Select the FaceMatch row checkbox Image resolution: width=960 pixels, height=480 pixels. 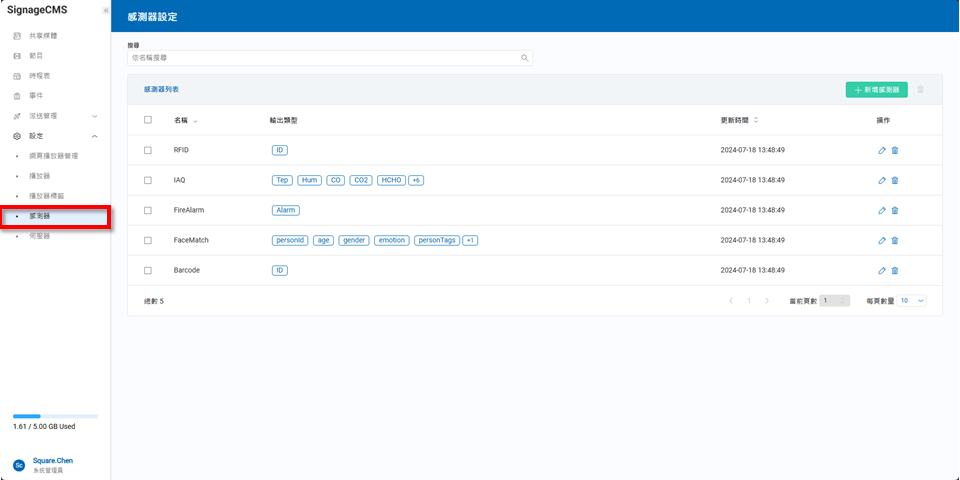point(148,240)
